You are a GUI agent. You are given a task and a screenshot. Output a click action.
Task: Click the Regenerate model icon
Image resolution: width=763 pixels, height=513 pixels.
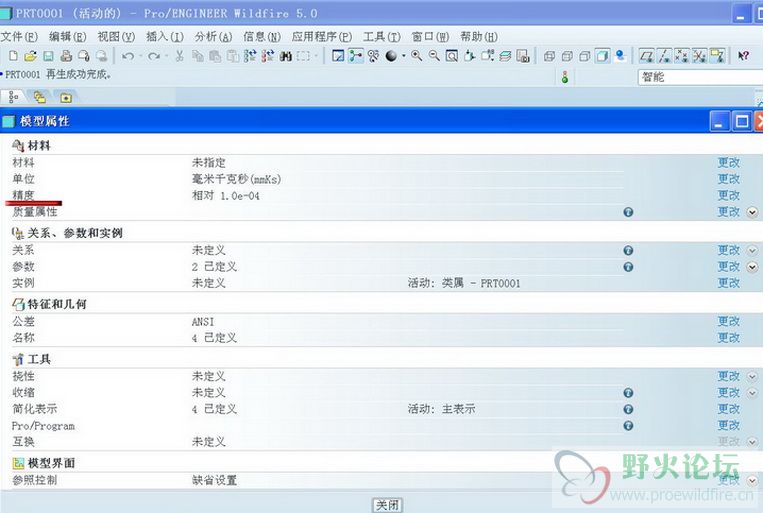pos(250,56)
